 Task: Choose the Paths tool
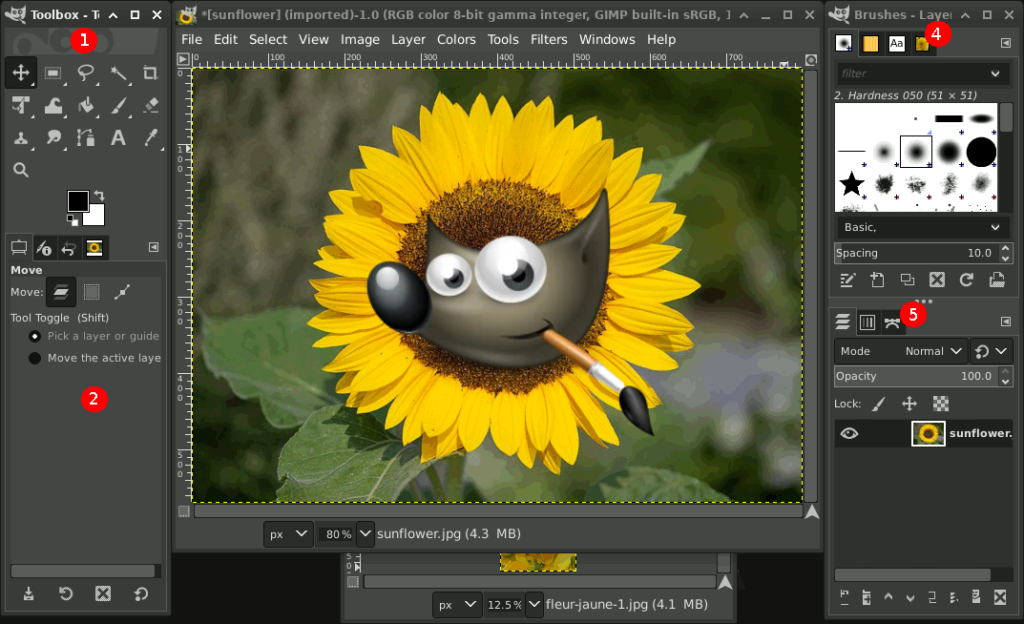click(86, 138)
